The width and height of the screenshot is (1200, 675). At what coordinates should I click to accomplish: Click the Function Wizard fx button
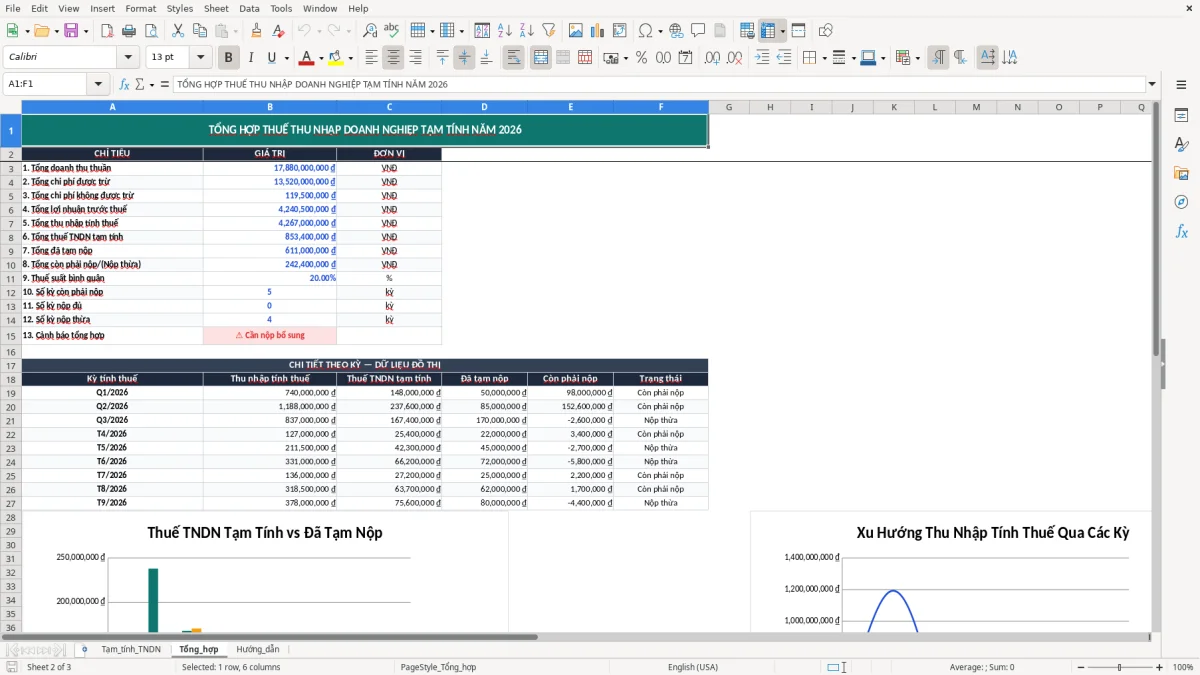(125, 85)
